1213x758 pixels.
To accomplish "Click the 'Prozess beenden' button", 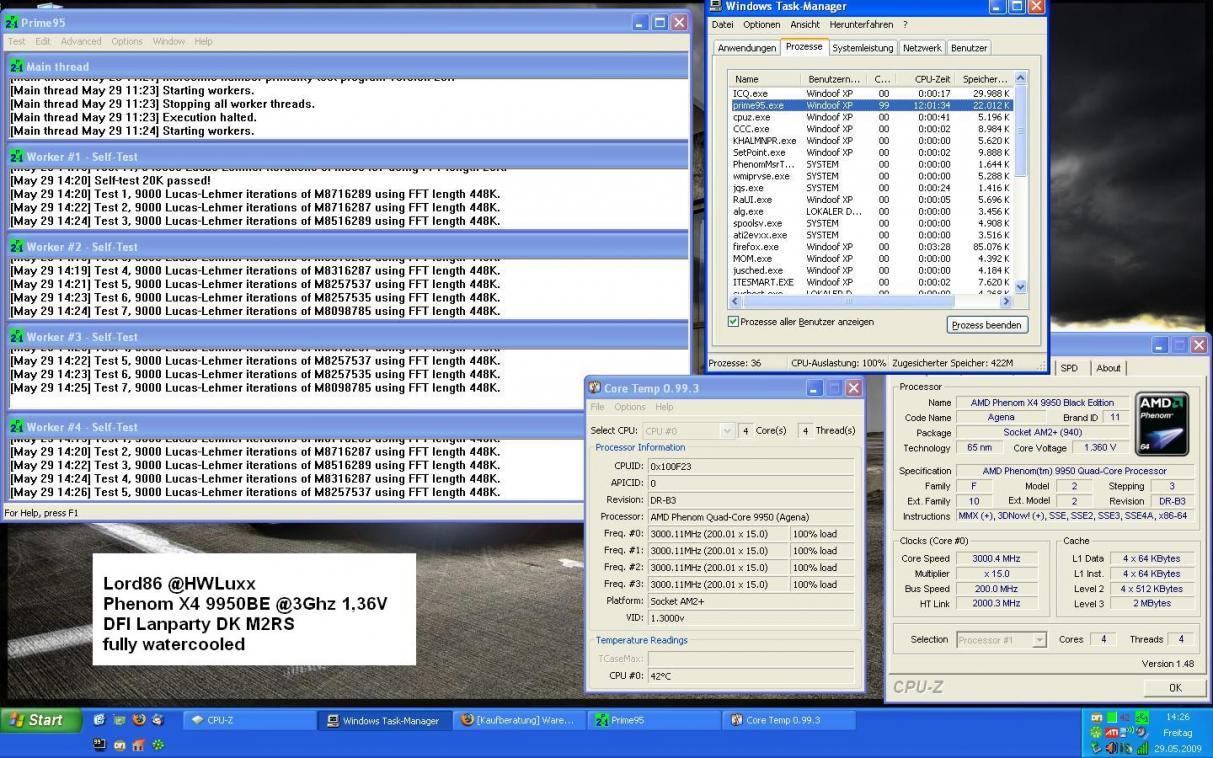I will pos(987,325).
